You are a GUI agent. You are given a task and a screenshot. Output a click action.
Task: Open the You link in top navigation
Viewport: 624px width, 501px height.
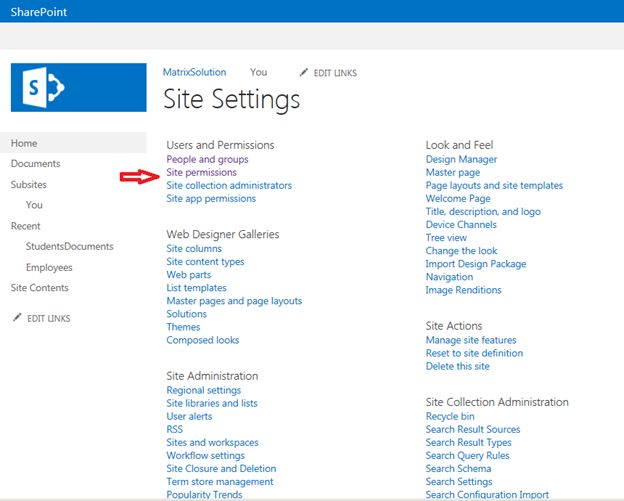[258, 72]
